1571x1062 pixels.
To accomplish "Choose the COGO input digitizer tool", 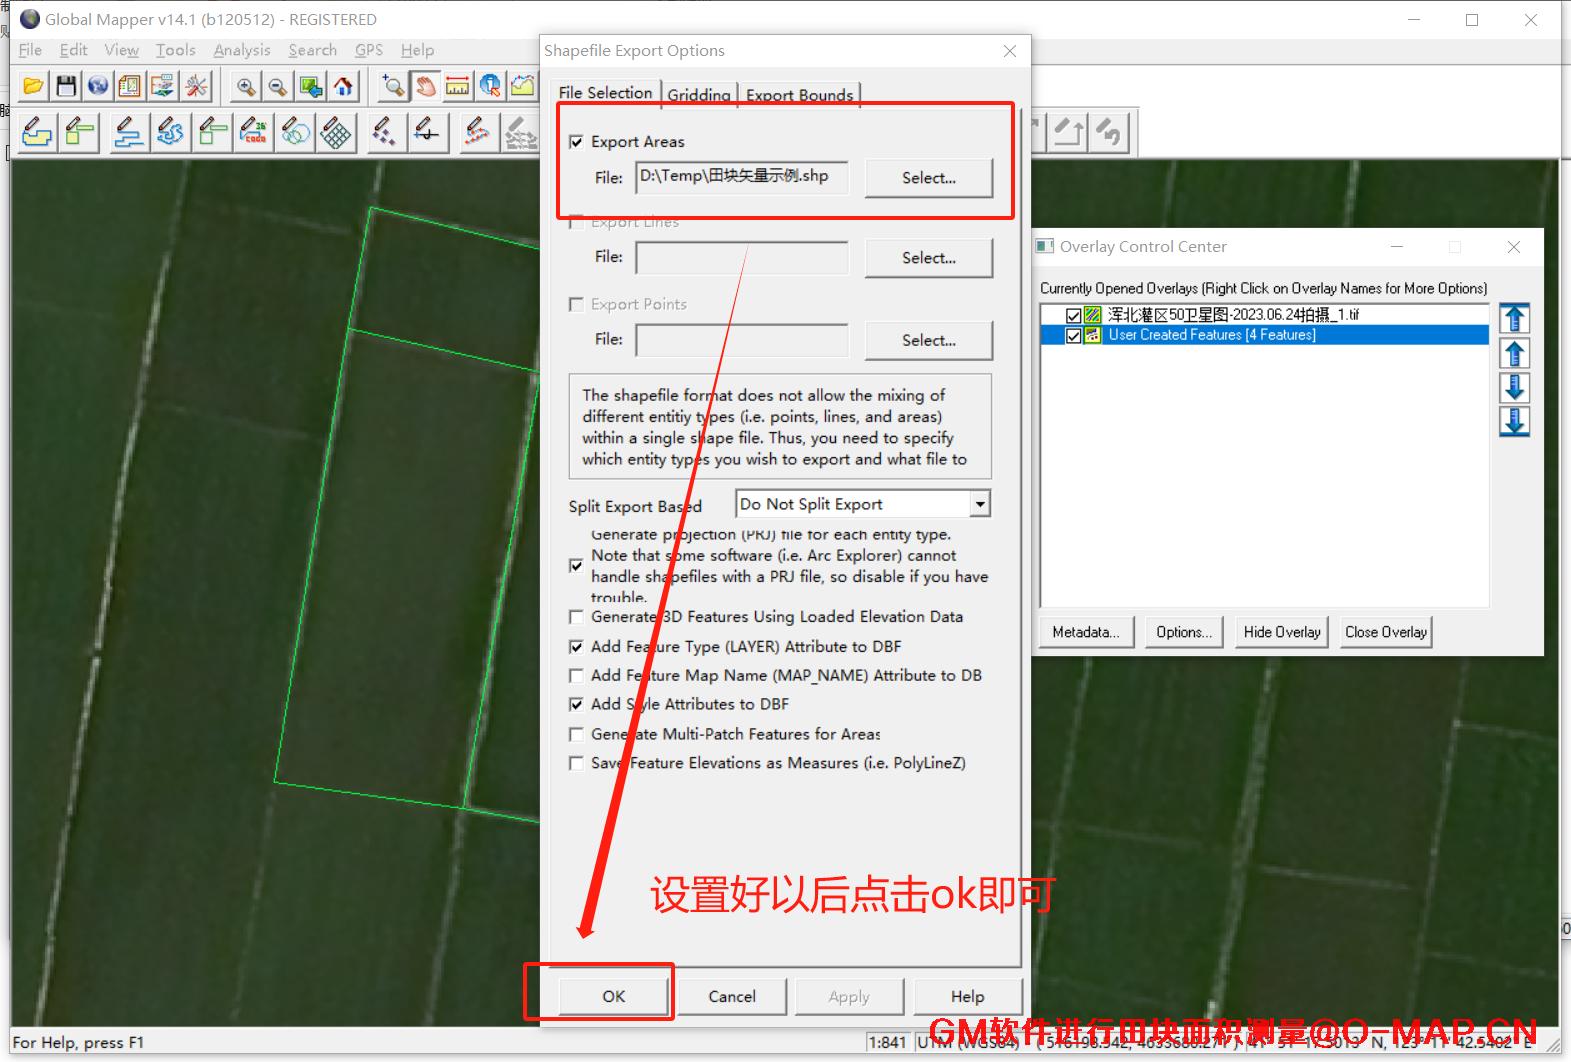I will coord(254,132).
